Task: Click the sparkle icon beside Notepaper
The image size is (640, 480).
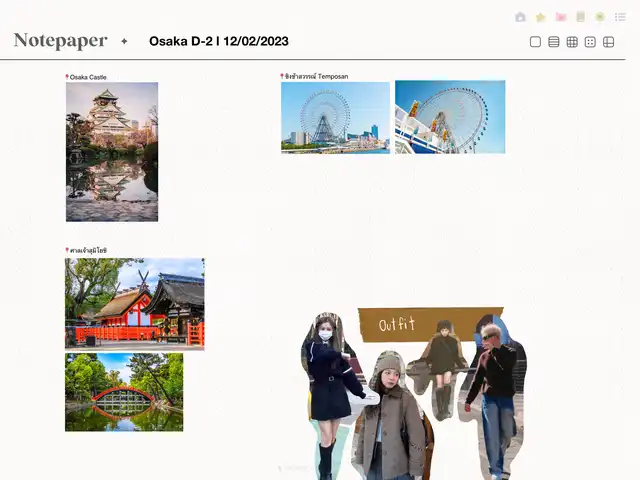Action: (124, 41)
